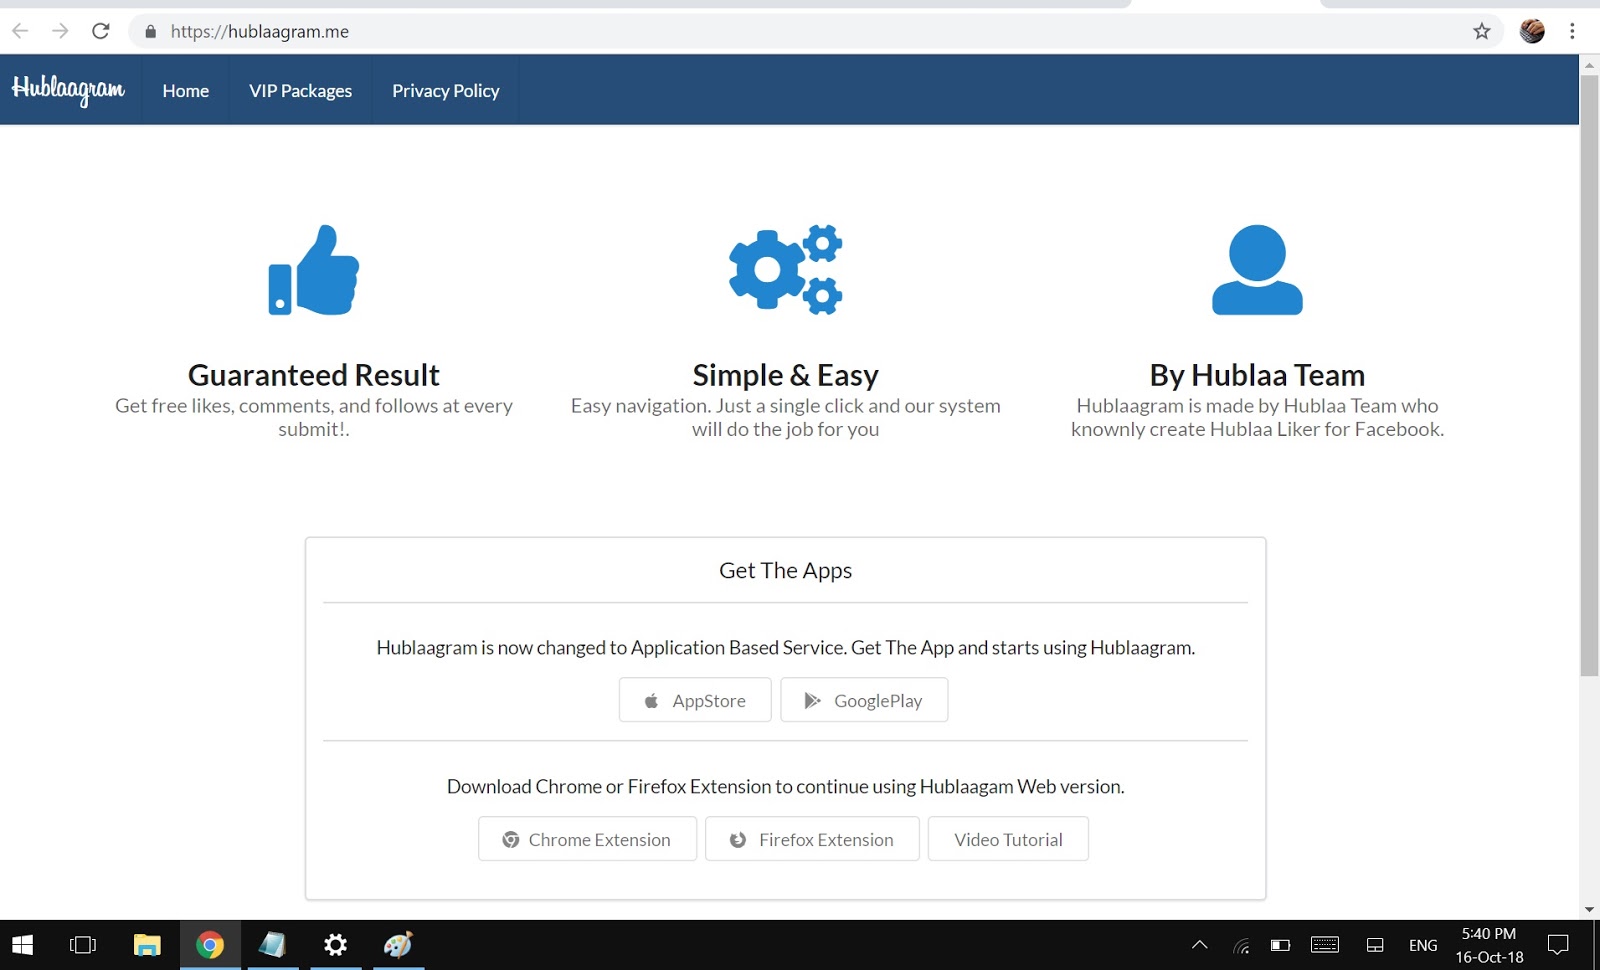This screenshot has width=1600, height=970.
Task: Open the clock showing 5:40 PM
Action: coord(1489,945)
